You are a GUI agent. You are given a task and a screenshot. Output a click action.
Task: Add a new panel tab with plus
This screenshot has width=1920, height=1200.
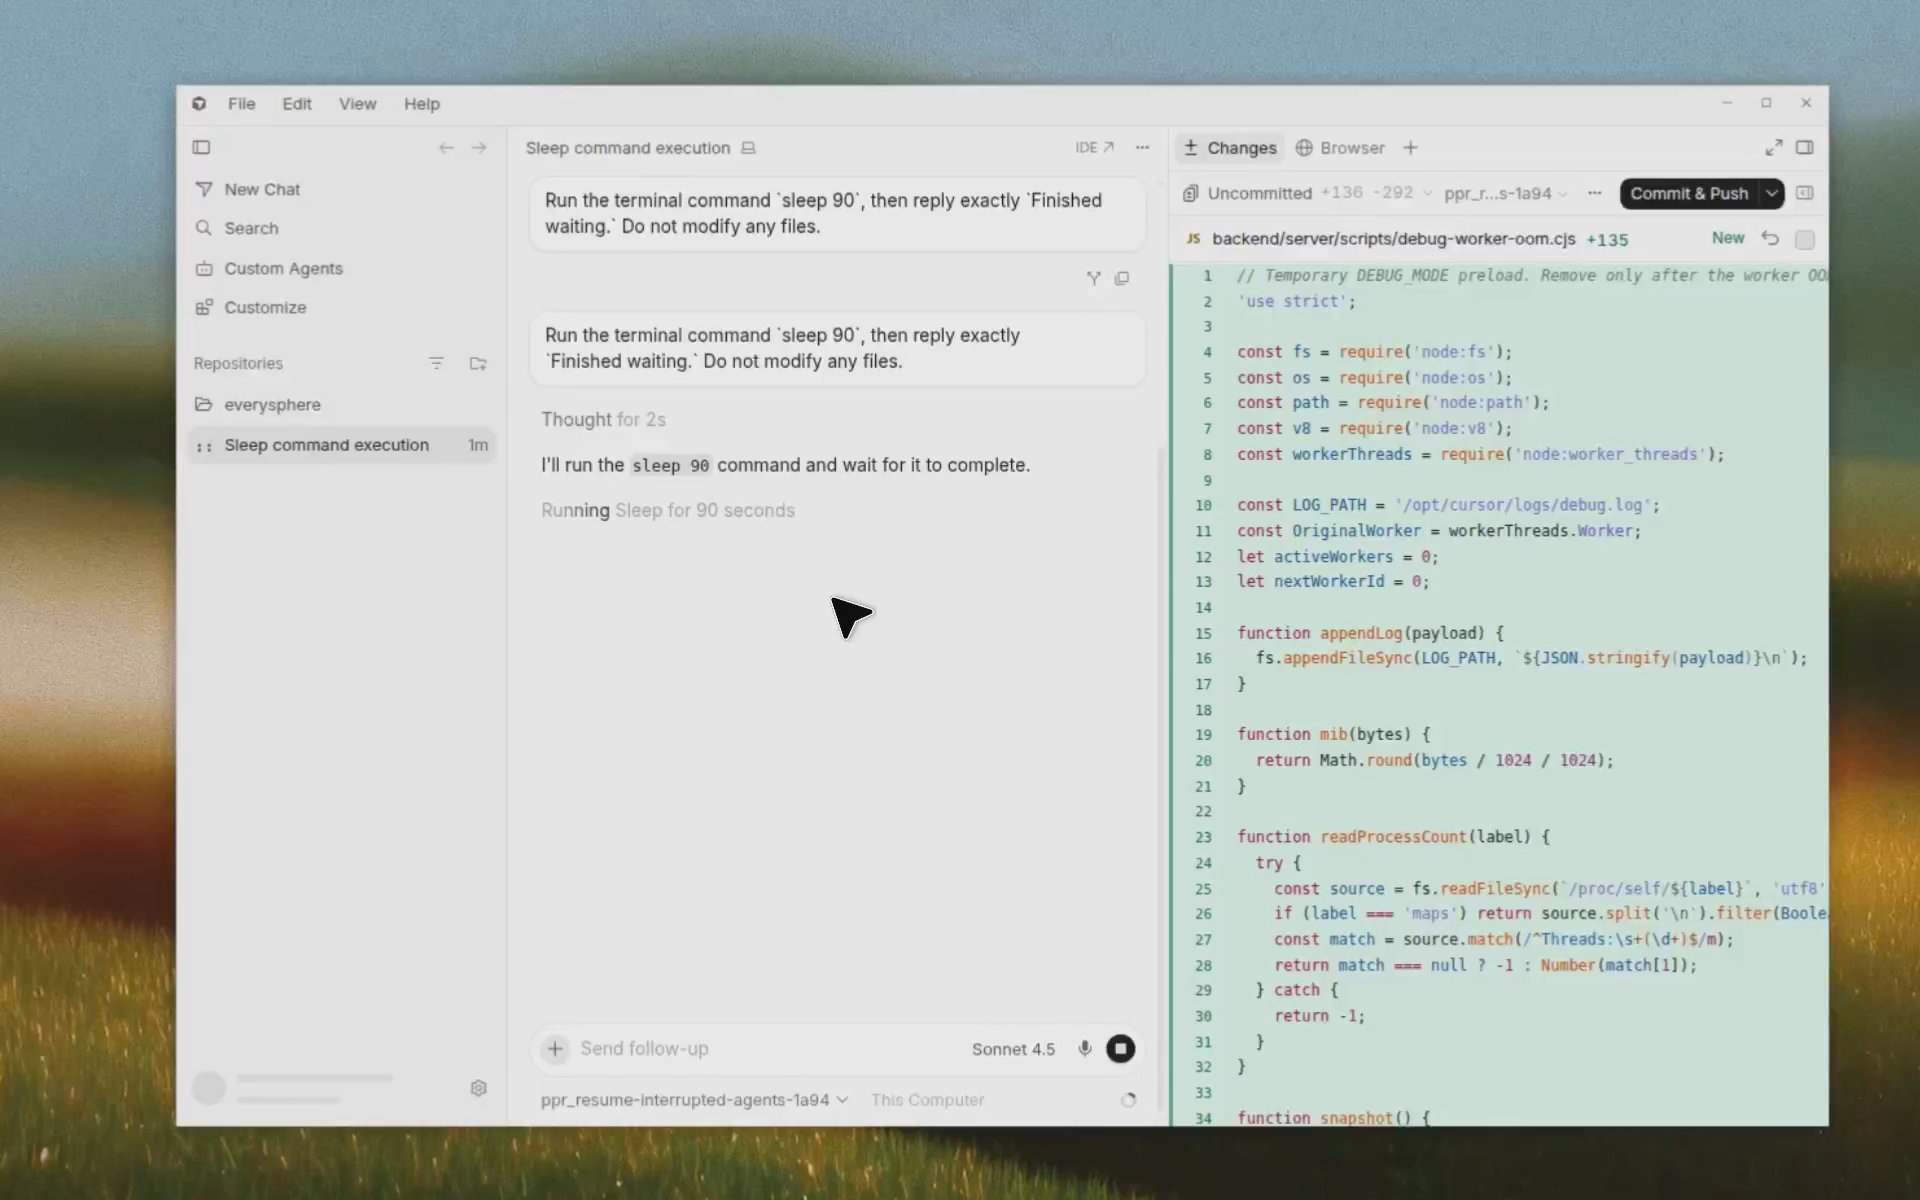click(1410, 147)
